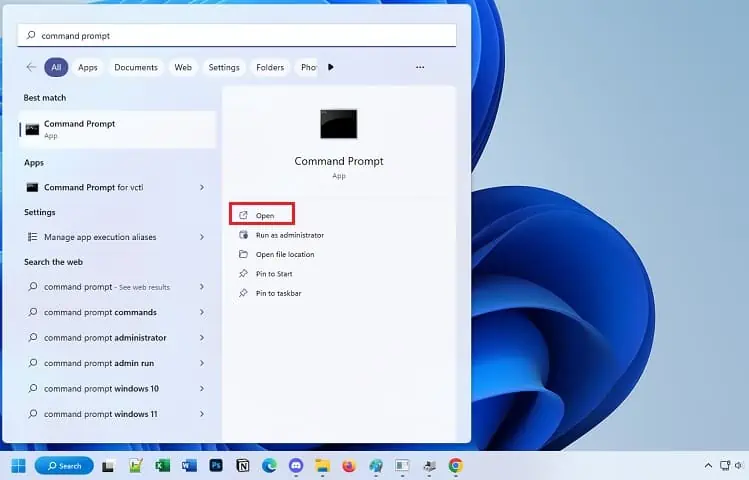Launch Google Chrome from the taskbar
The image size is (749, 480).
tap(456, 466)
